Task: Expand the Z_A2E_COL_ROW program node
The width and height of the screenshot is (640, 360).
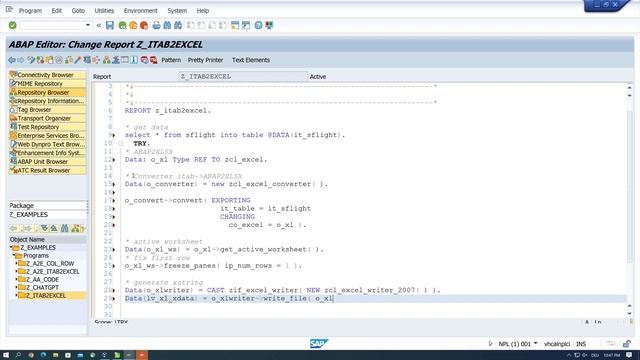Action: [17, 263]
